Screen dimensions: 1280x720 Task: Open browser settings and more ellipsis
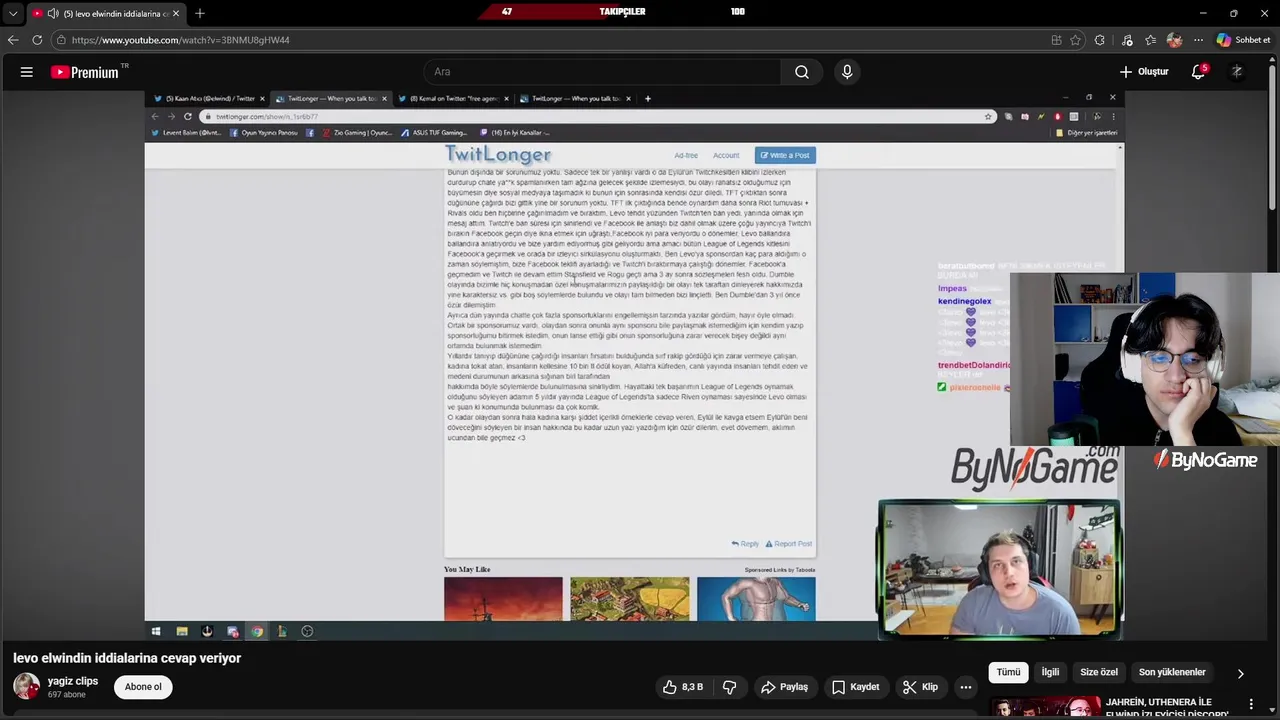pos(1198,40)
